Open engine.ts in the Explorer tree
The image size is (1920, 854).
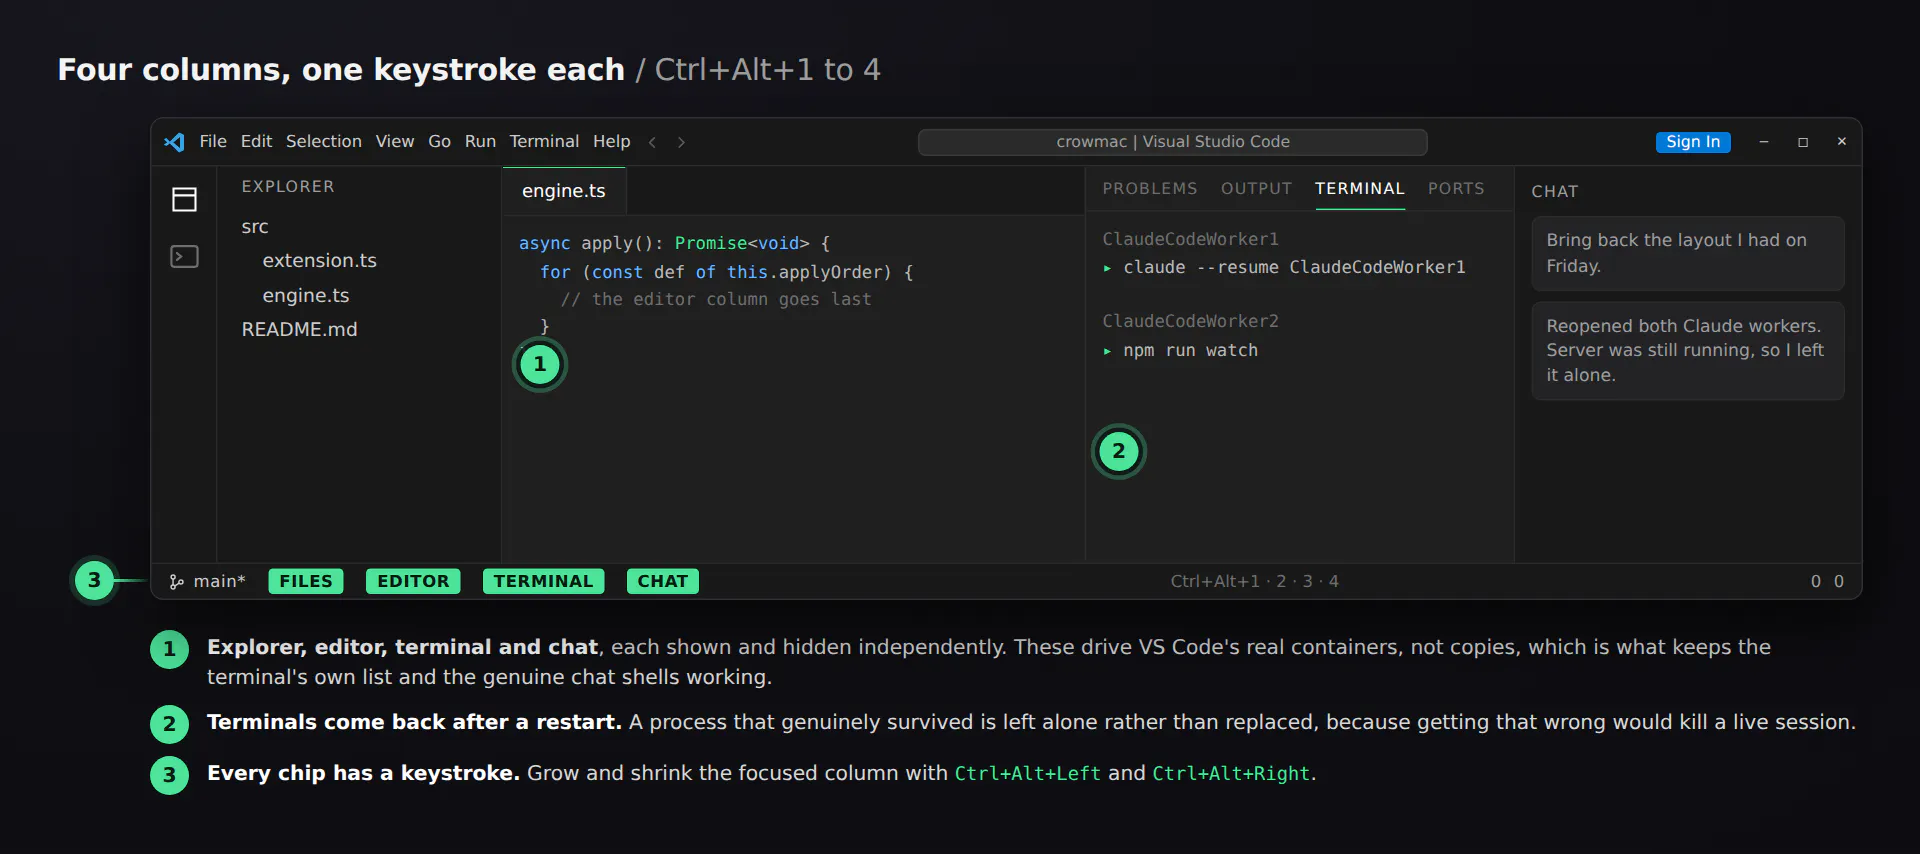pyautogui.click(x=306, y=296)
